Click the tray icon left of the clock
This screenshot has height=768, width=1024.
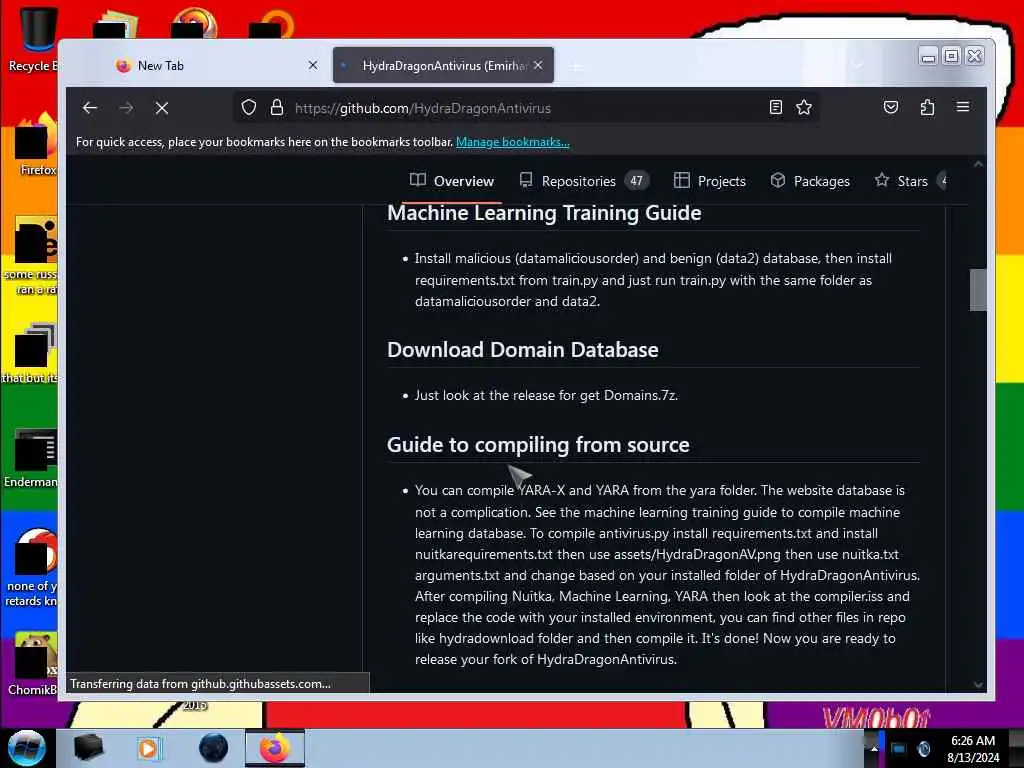click(x=923, y=749)
